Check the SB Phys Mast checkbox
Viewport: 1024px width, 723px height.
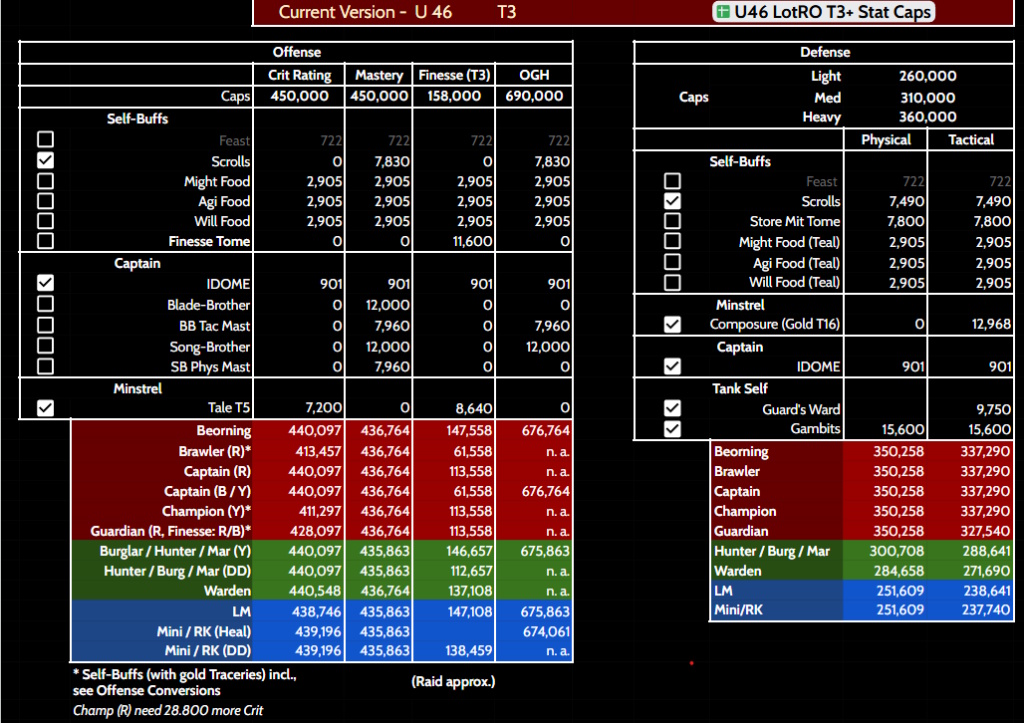click(45, 367)
